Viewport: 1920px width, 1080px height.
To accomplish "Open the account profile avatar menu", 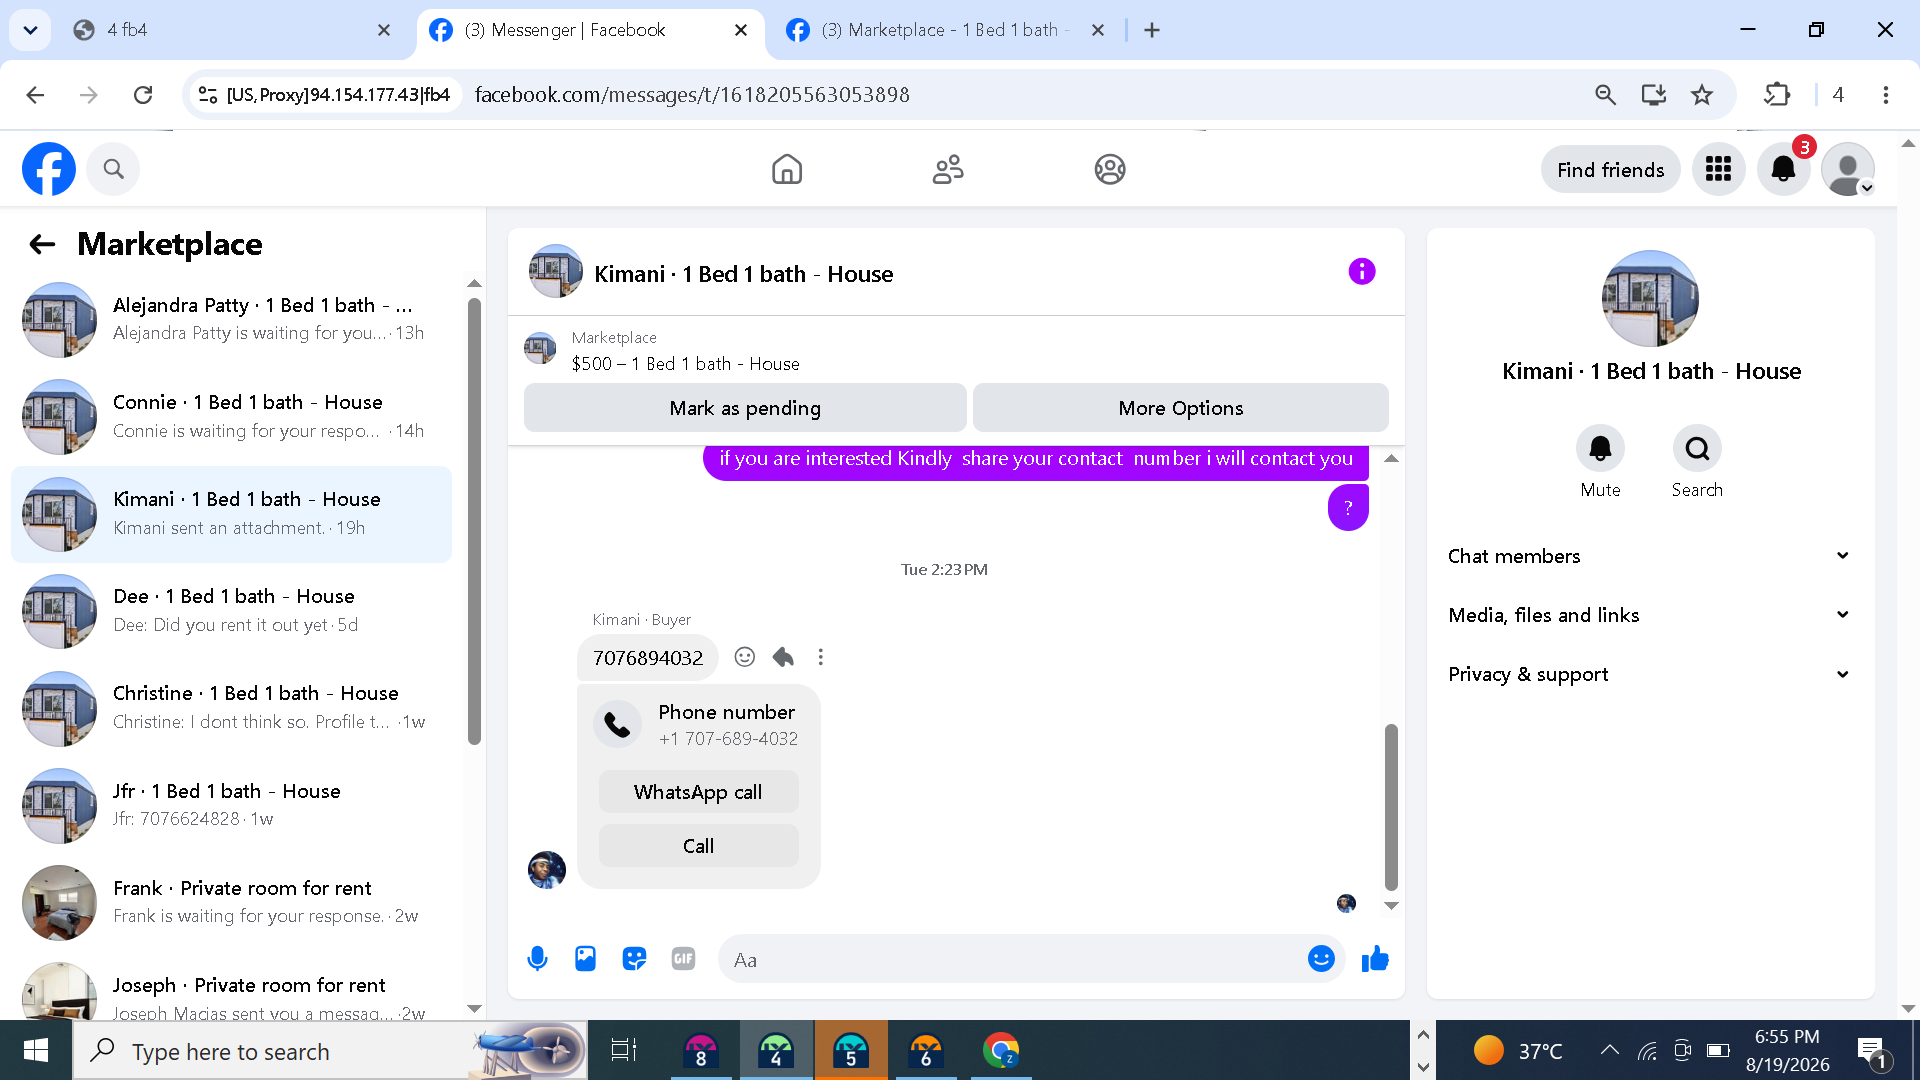I will [x=1847, y=169].
